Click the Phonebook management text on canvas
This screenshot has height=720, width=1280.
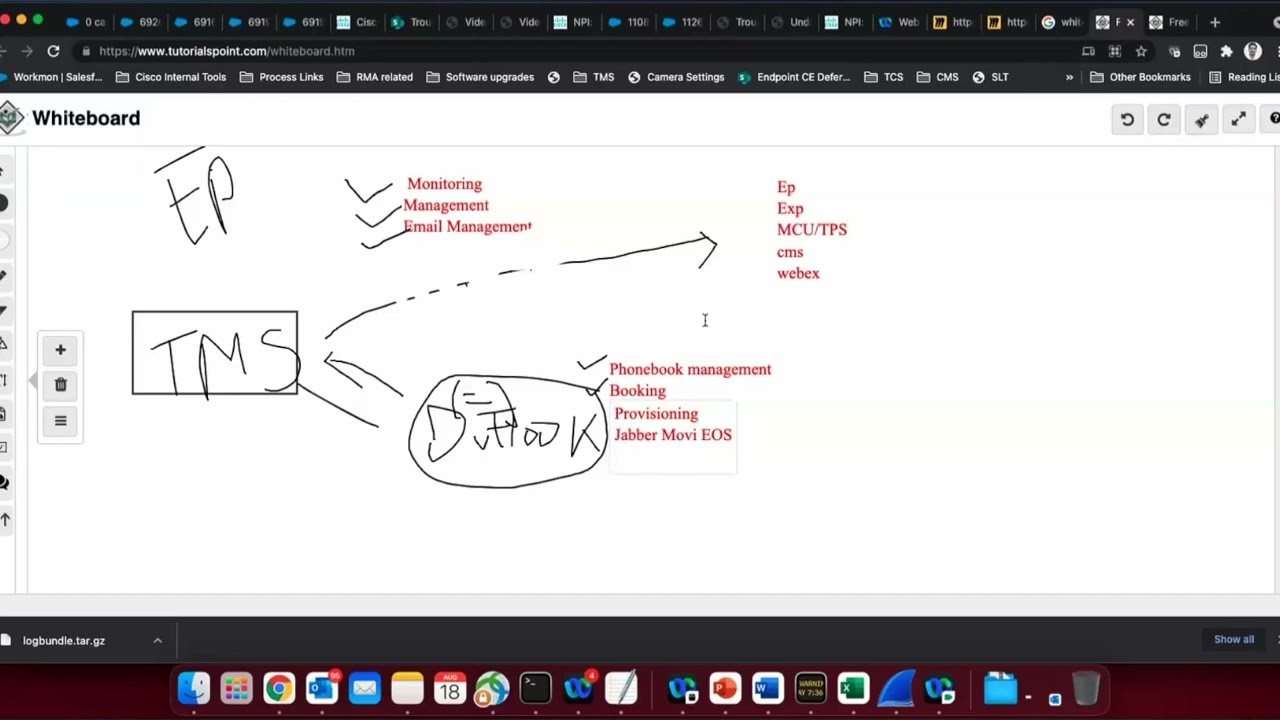point(690,370)
